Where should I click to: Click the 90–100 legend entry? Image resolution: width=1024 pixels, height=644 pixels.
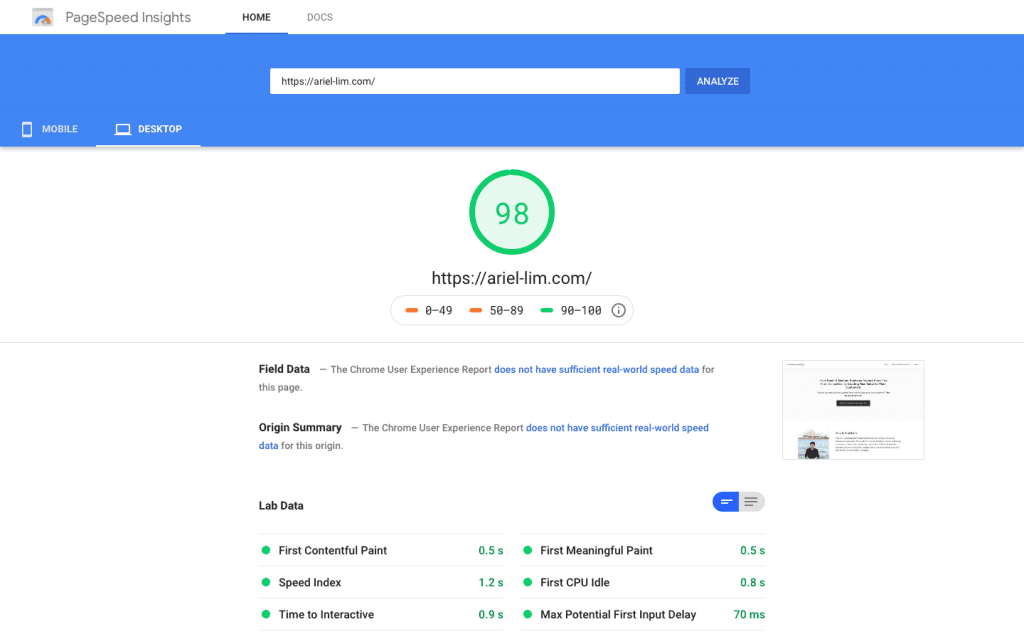571,310
